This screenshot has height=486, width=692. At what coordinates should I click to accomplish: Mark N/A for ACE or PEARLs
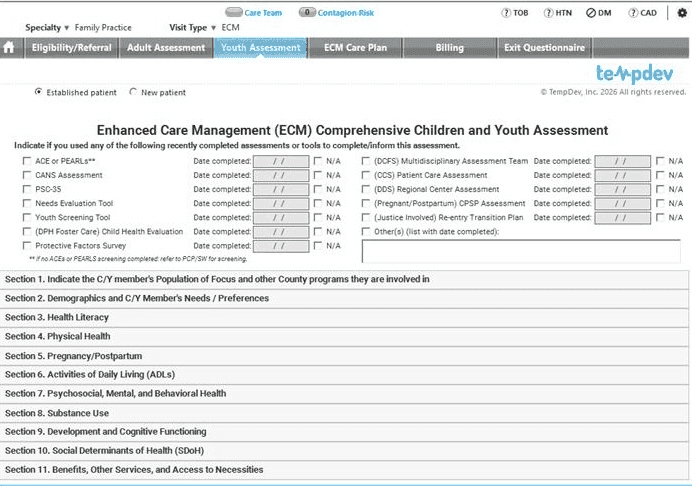[318, 161]
